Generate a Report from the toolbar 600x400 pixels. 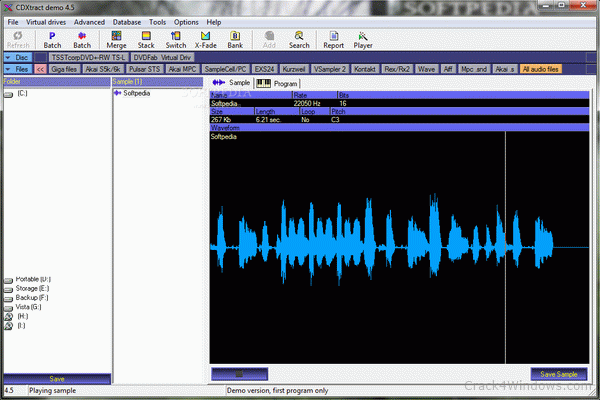(x=333, y=40)
